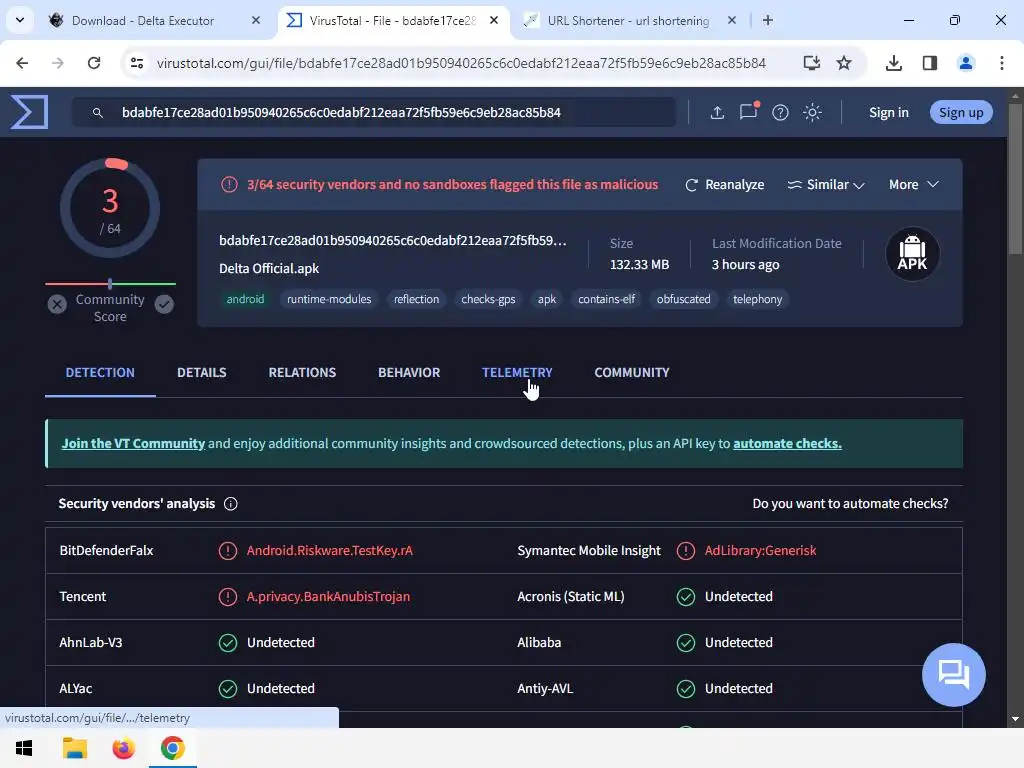1024x768 pixels.
Task: Toggle the browser side panel icon
Action: point(930,63)
